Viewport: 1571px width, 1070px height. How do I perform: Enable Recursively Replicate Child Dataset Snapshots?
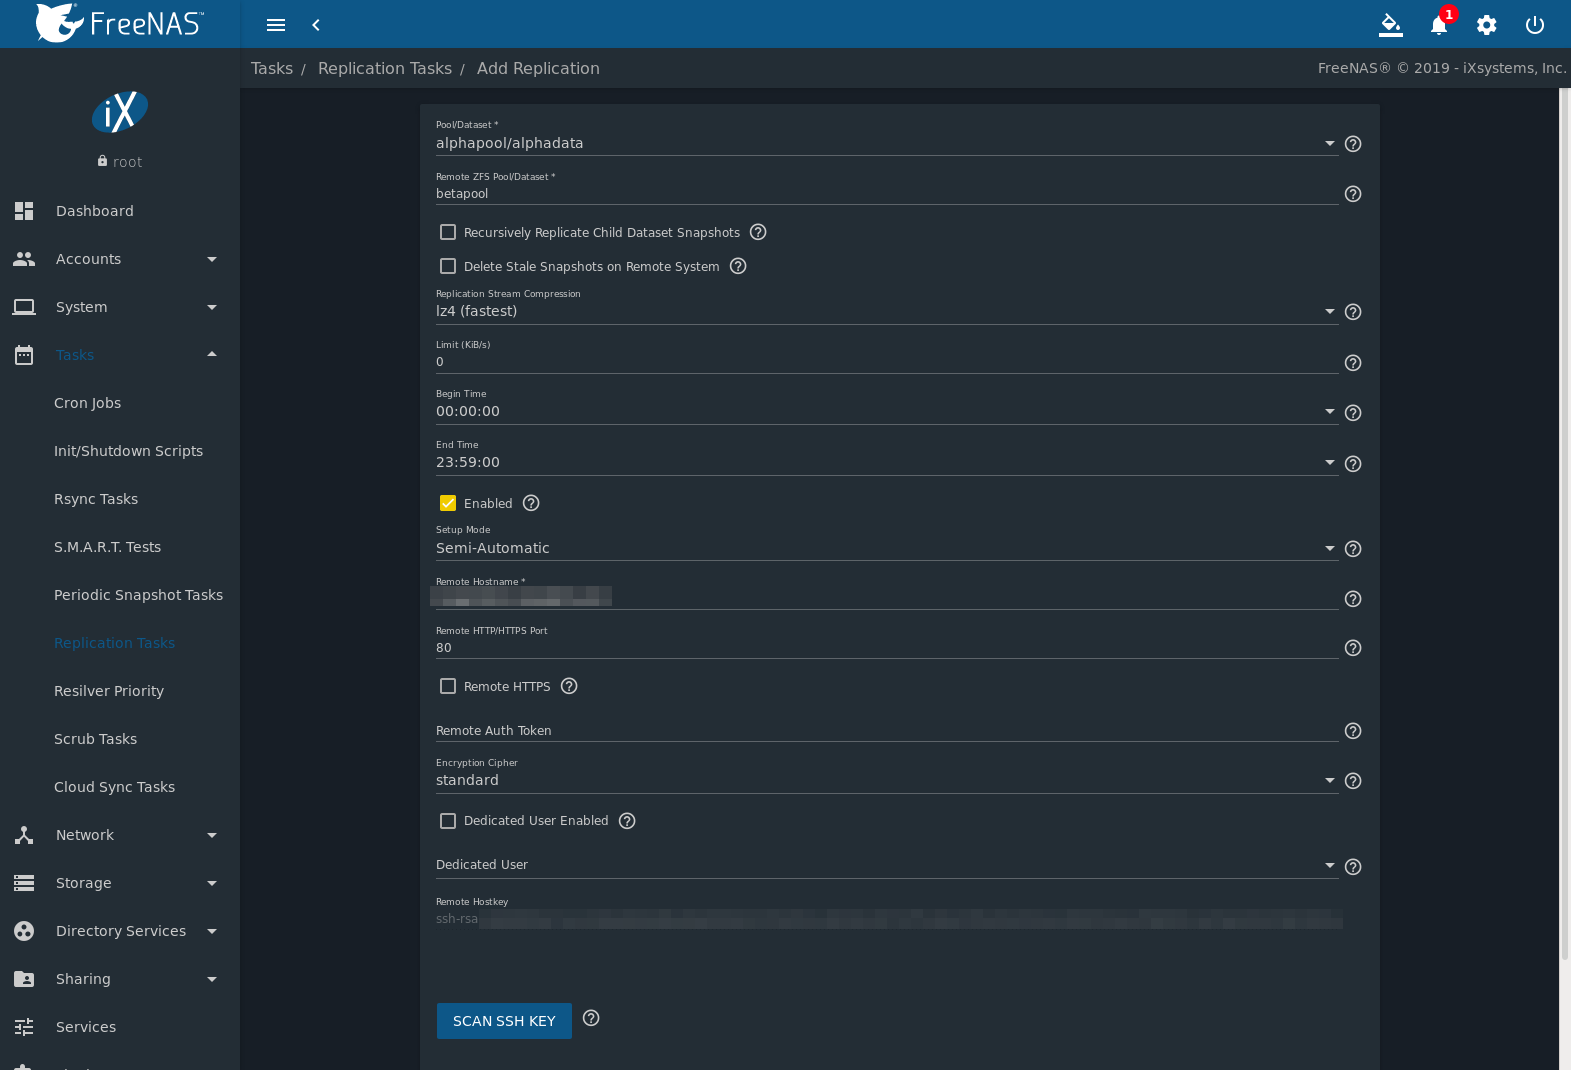[448, 232]
